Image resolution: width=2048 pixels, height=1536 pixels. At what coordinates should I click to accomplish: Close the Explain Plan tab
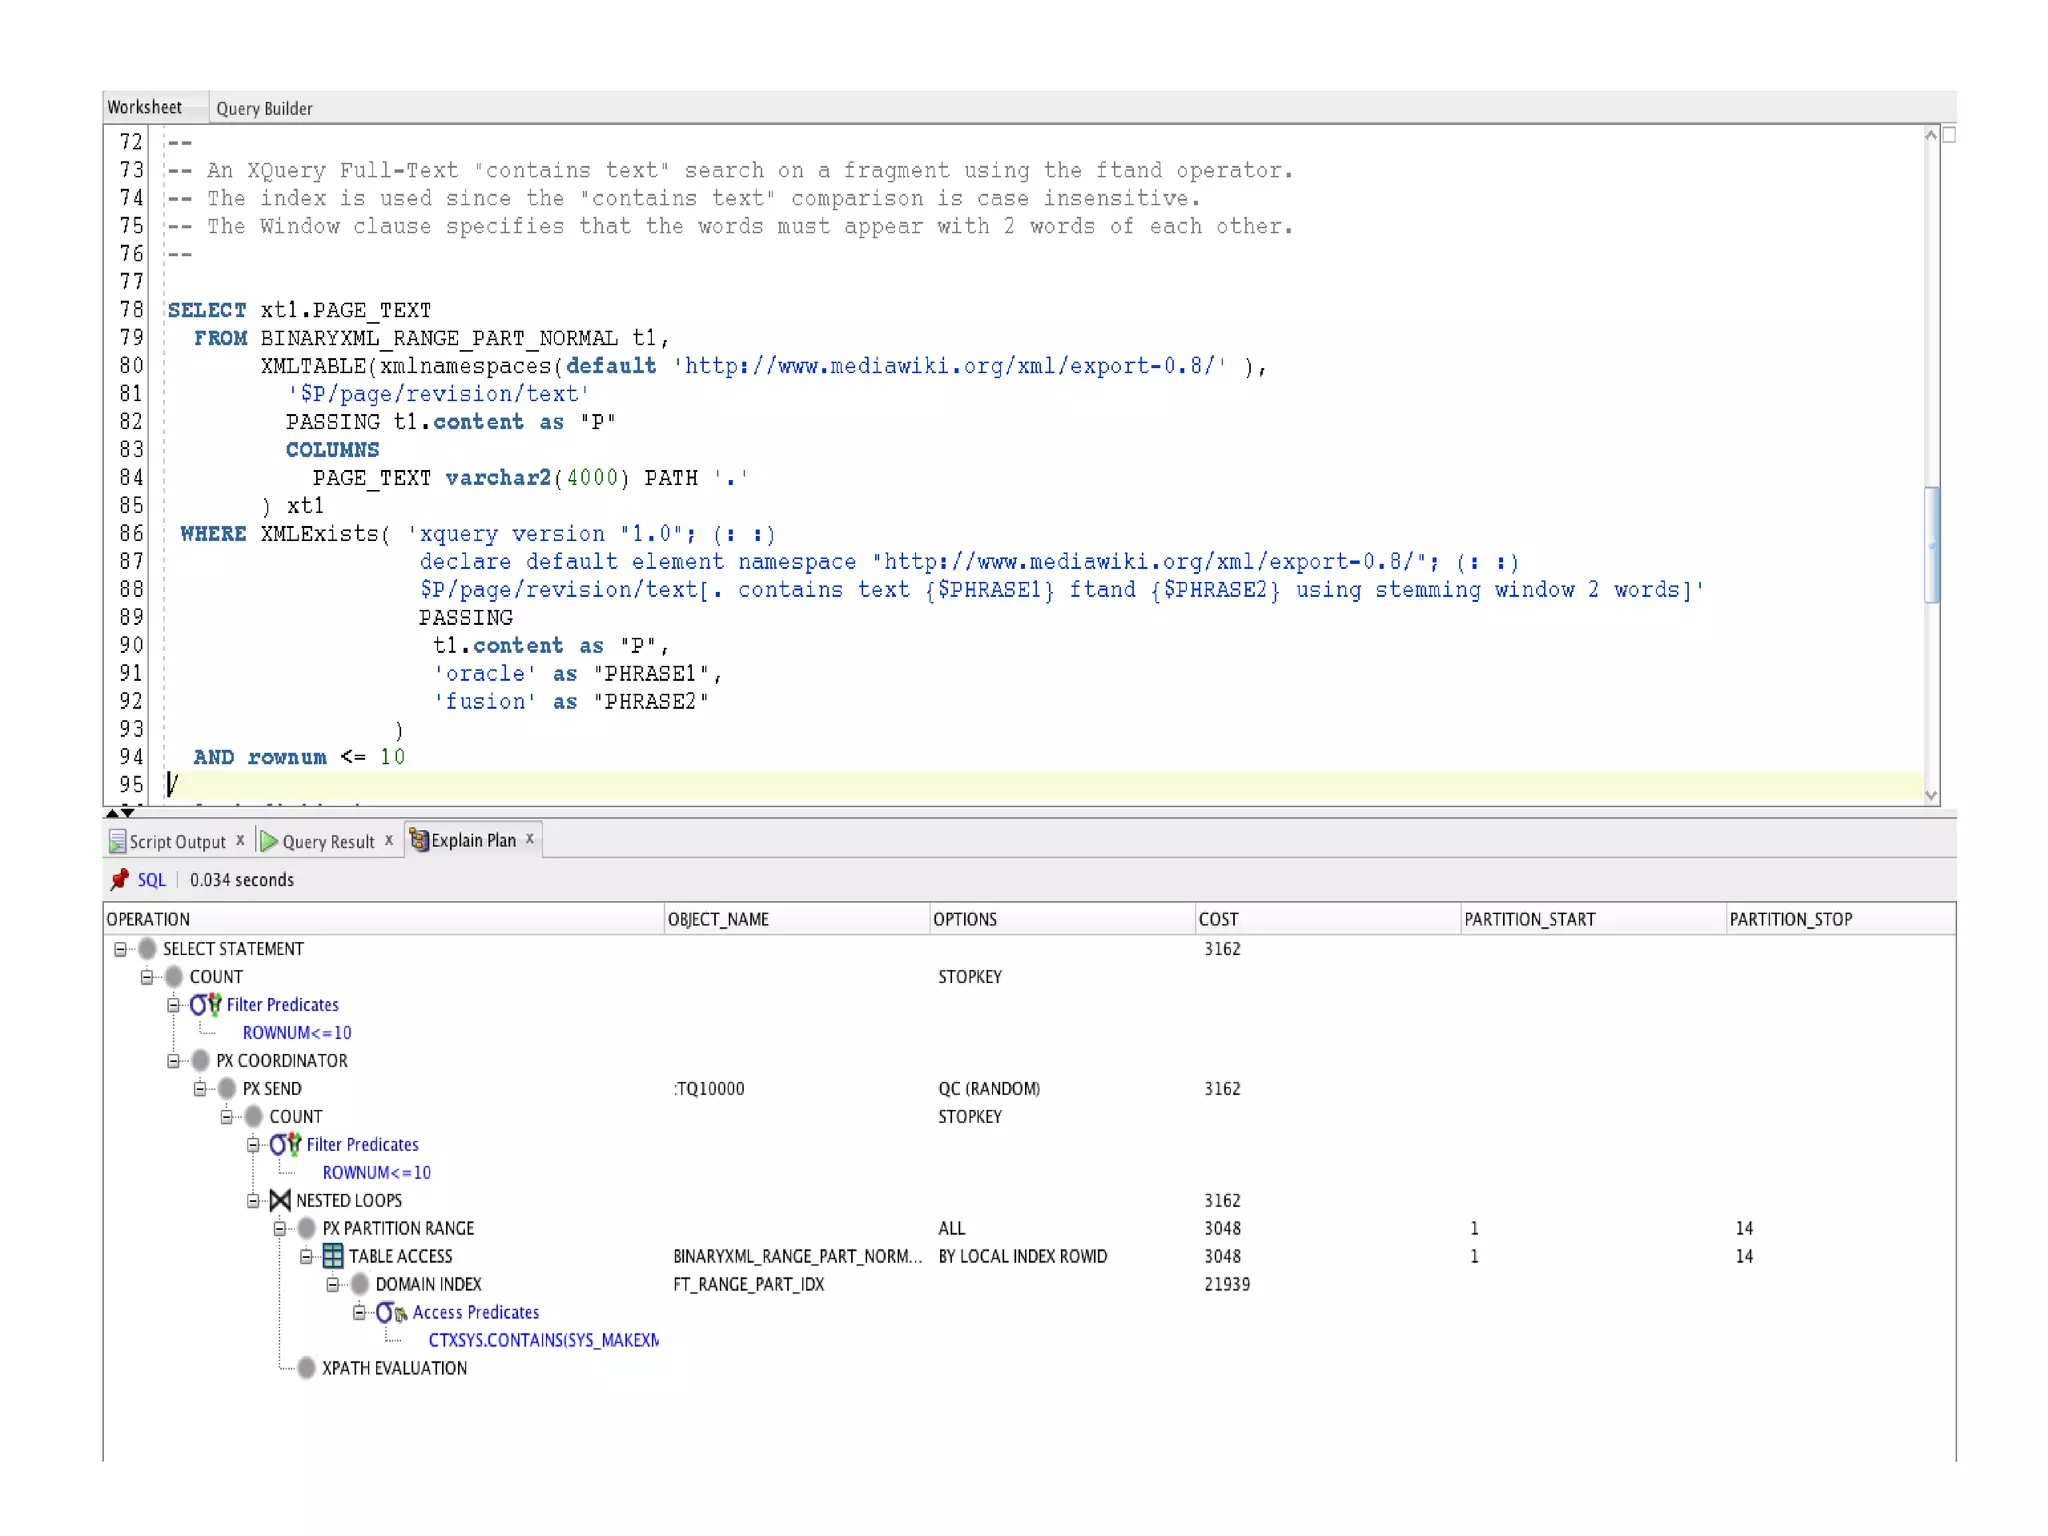pos(530,839)
